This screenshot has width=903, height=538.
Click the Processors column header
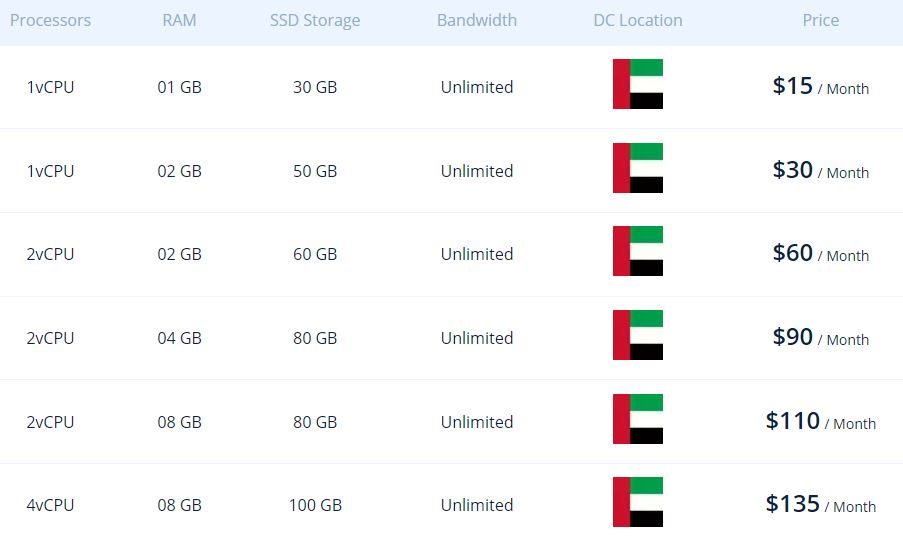pos(50,20)
